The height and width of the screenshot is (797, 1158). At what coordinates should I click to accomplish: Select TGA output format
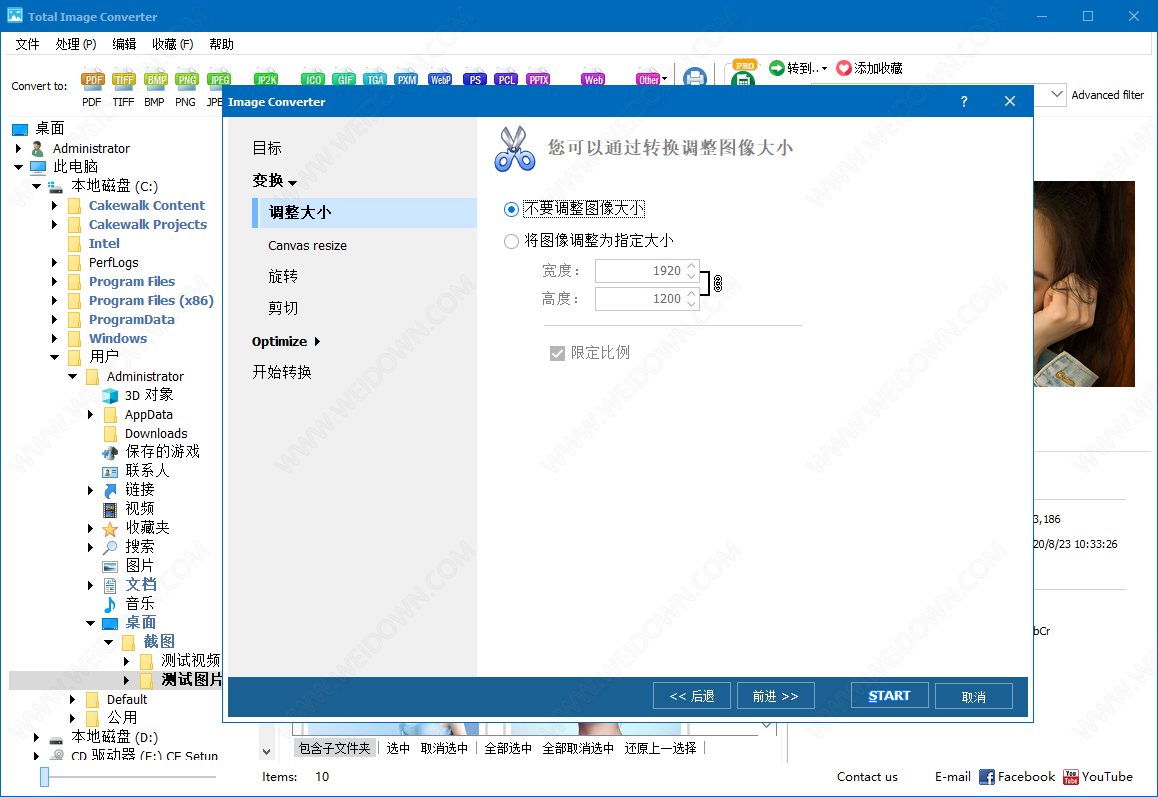coord(375,79)
